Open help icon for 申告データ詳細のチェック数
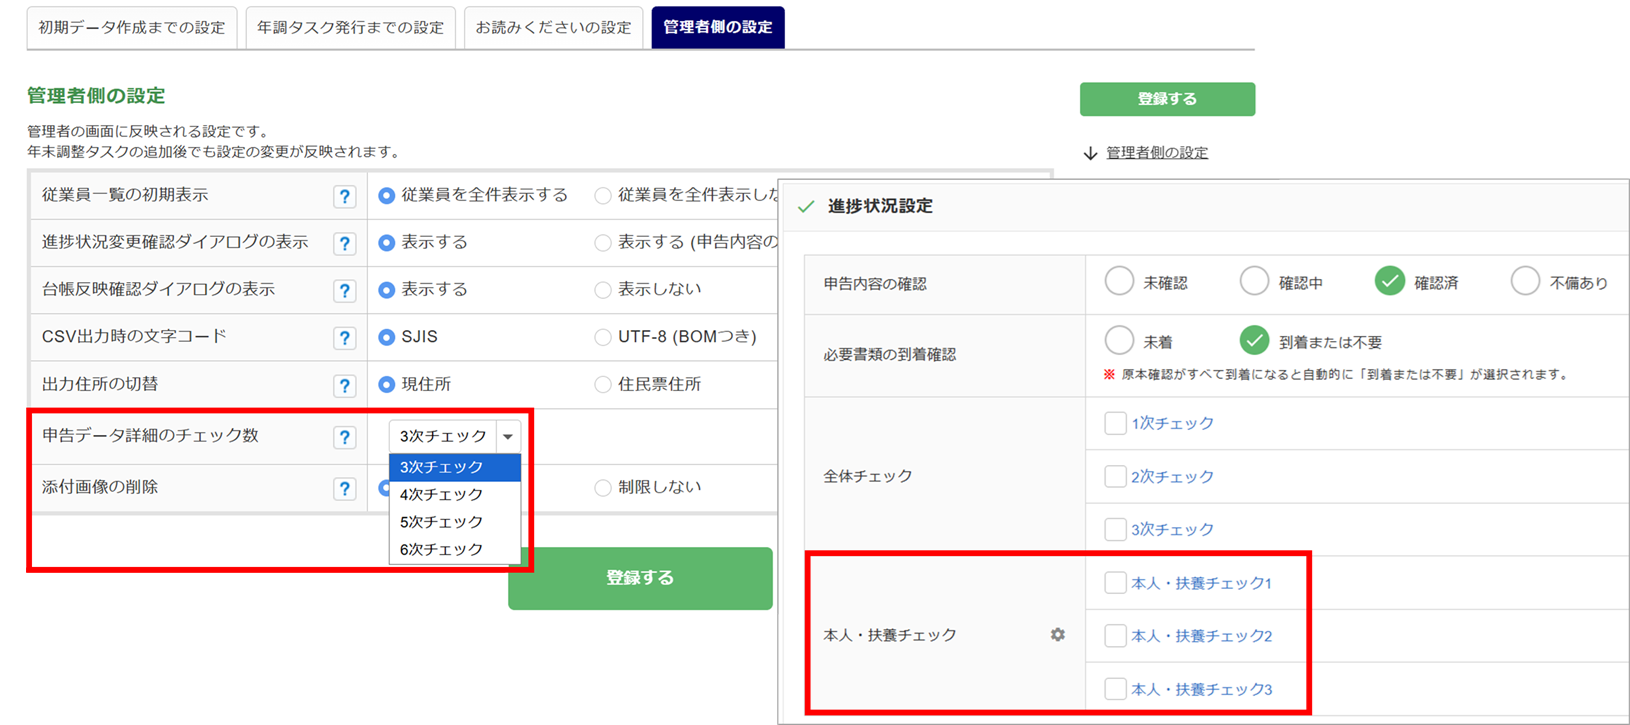1630x725 pixels. [x=345, y=437]
